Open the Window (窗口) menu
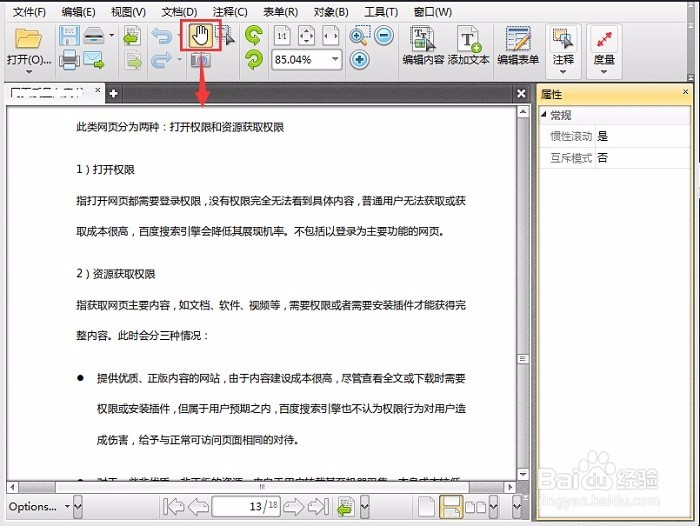Image resolution: width=700 pixels, height=526 pixels. 433,12
